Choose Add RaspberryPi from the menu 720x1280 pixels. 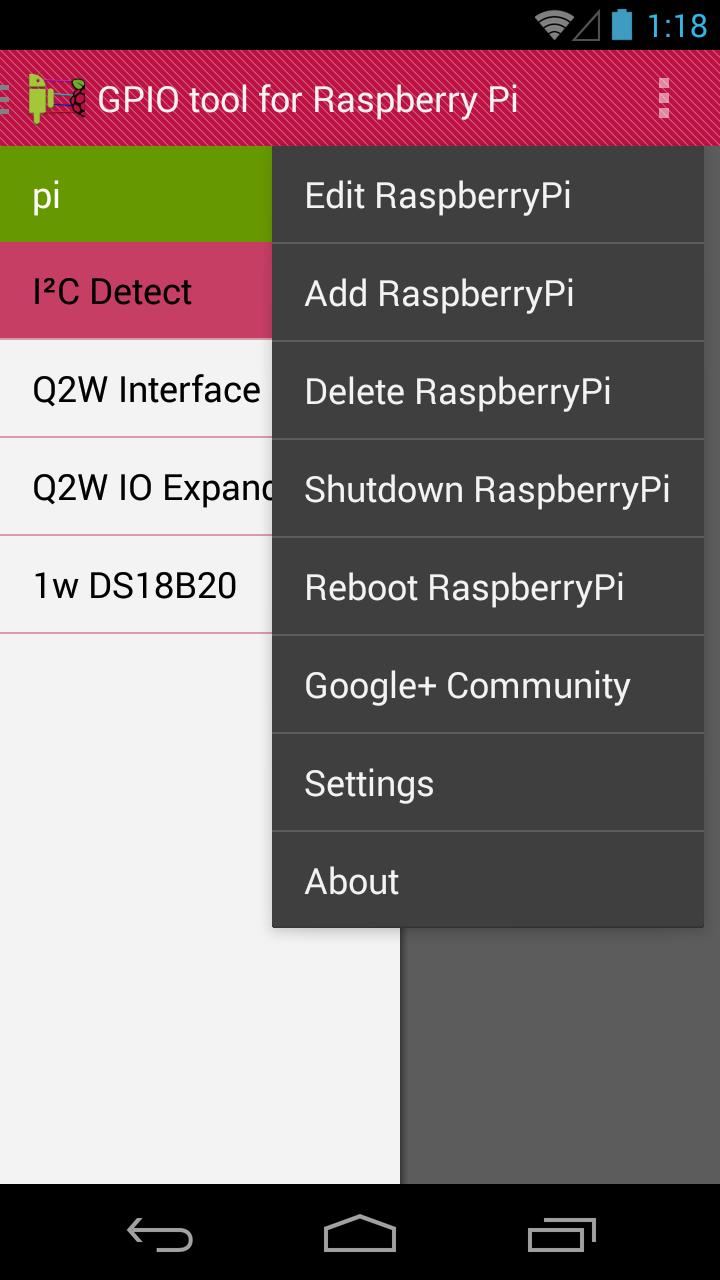pos(439,293)
